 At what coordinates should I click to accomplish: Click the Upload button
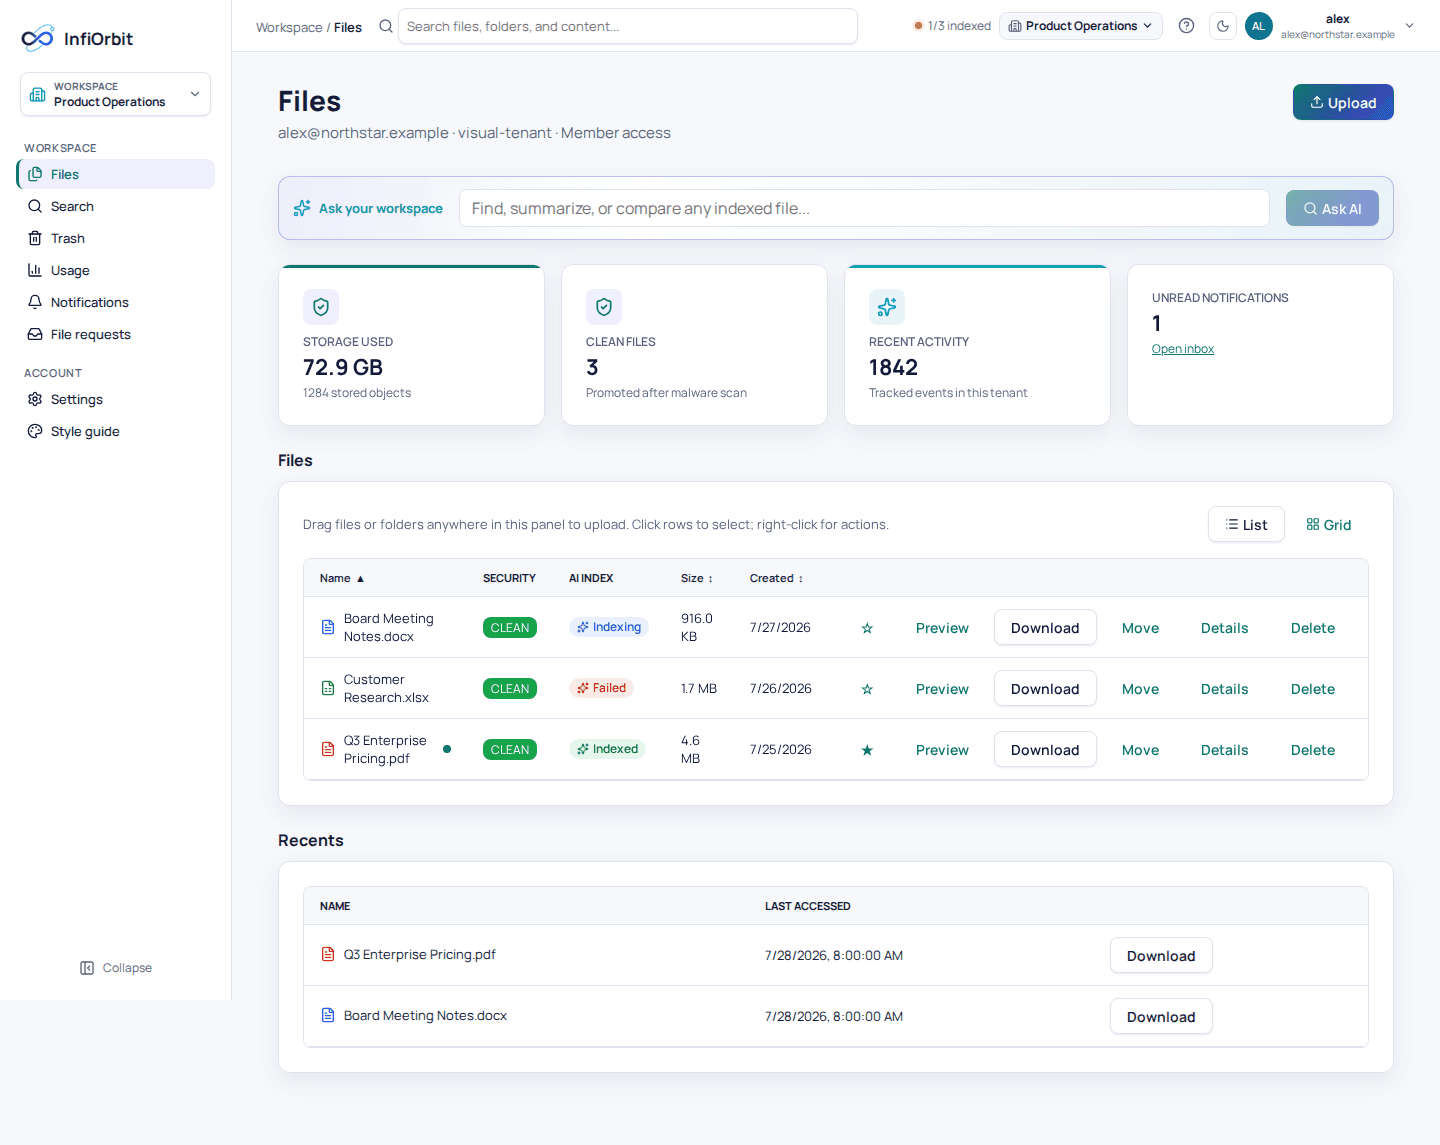1343,102
